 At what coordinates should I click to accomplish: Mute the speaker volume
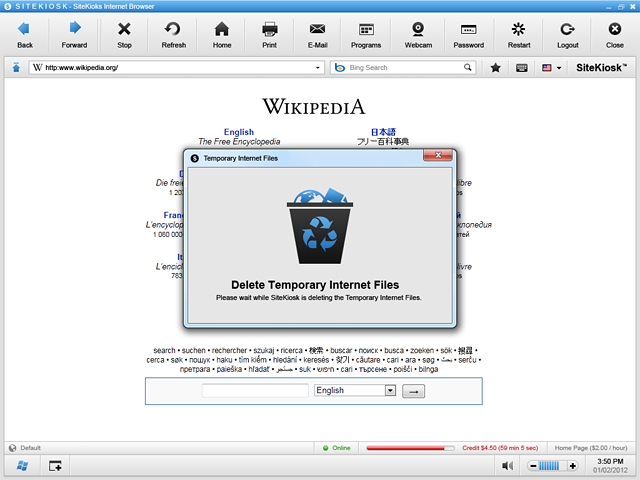(x=508, y=466)
